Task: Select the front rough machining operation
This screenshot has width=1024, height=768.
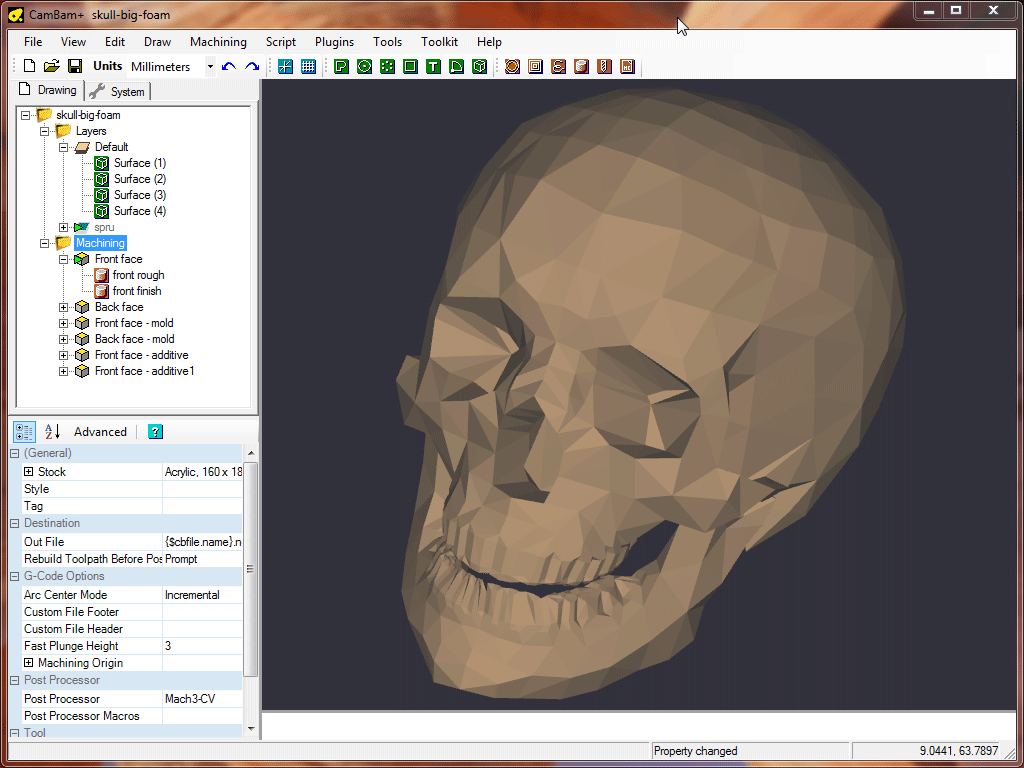Action: pyautogui.click(x=138, y=275)
